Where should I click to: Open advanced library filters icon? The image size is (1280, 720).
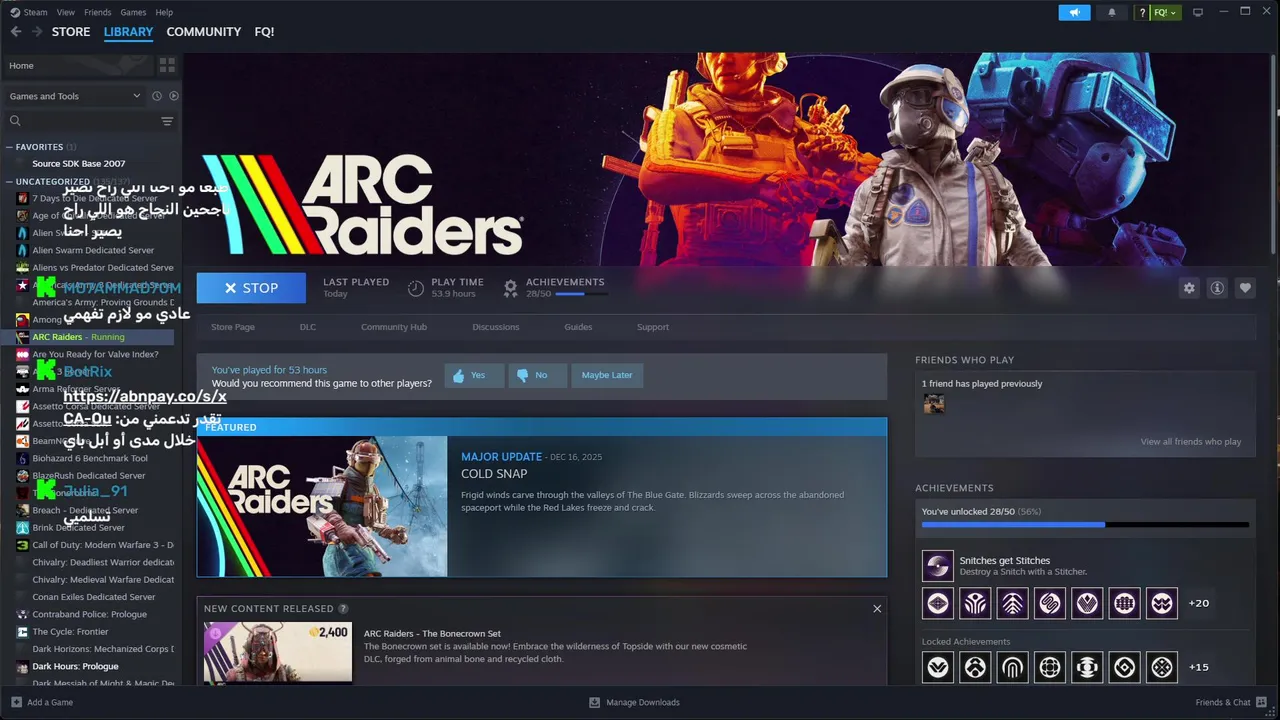(167, 121)
